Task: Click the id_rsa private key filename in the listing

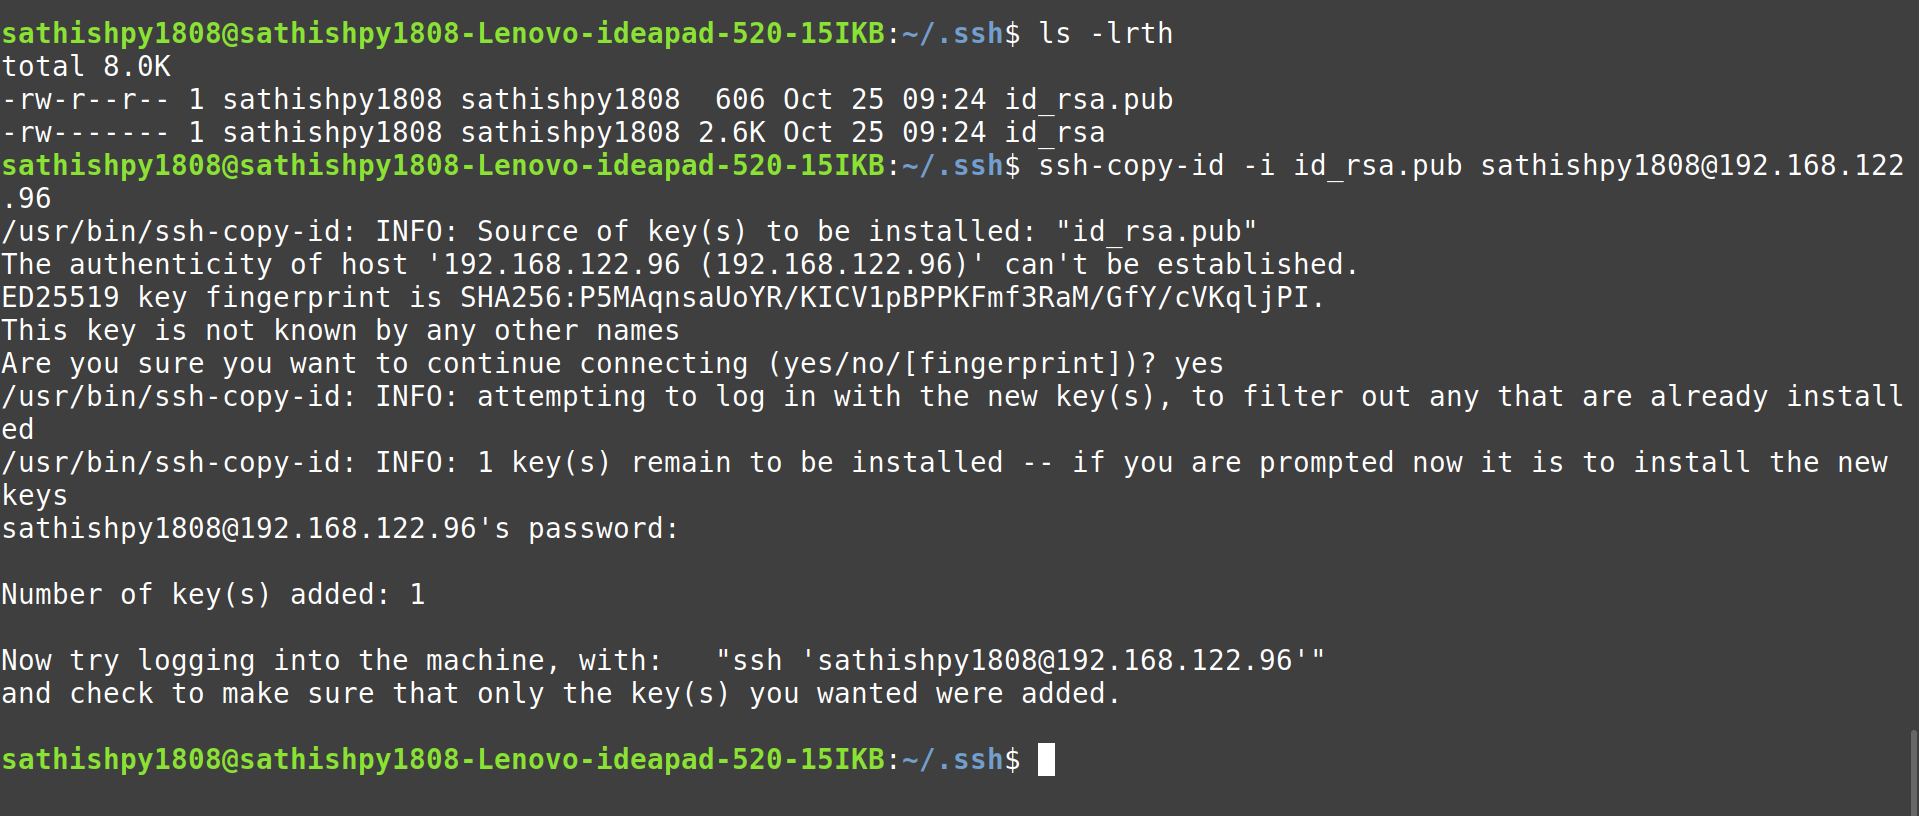Action: 1054,133
